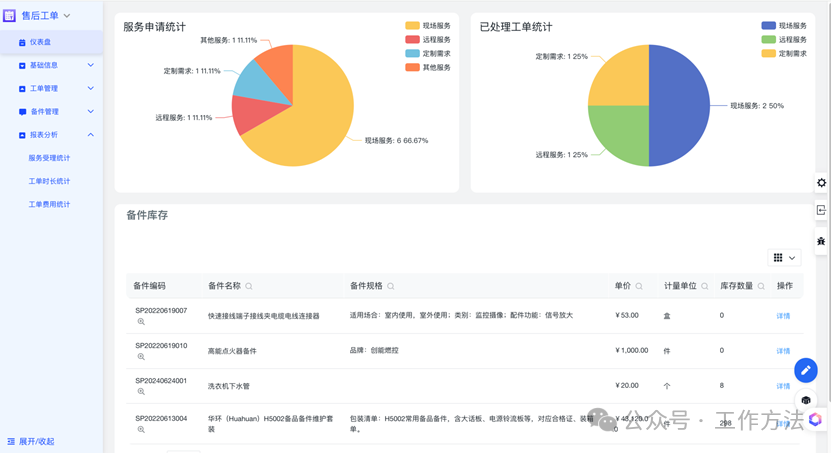Click price ¥1,000.00 cell

[x=632, y=350]
